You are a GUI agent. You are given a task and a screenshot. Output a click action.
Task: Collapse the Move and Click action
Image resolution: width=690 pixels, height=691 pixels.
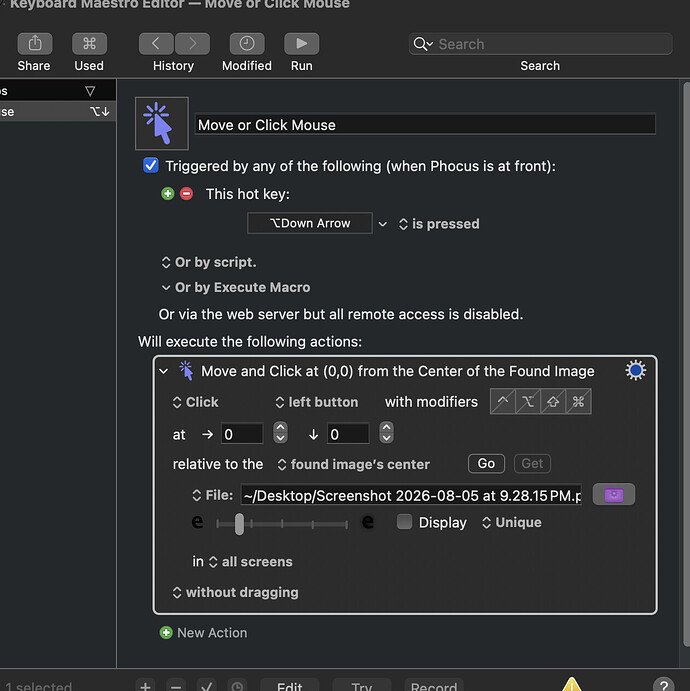(x=164, y=371)
